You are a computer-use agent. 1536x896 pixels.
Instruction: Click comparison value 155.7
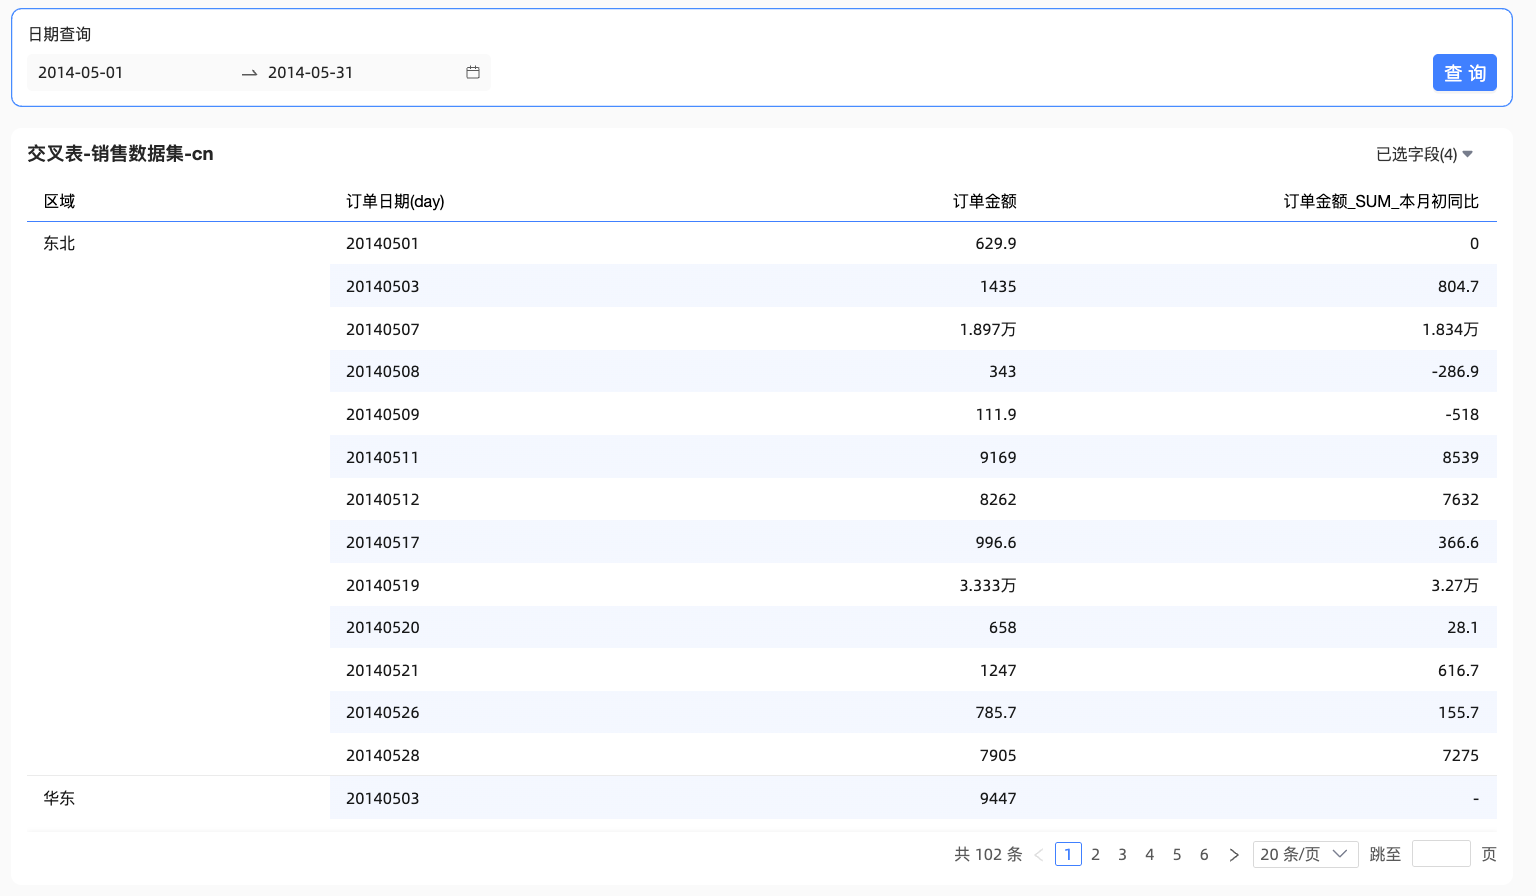[x=1458, y=712]
